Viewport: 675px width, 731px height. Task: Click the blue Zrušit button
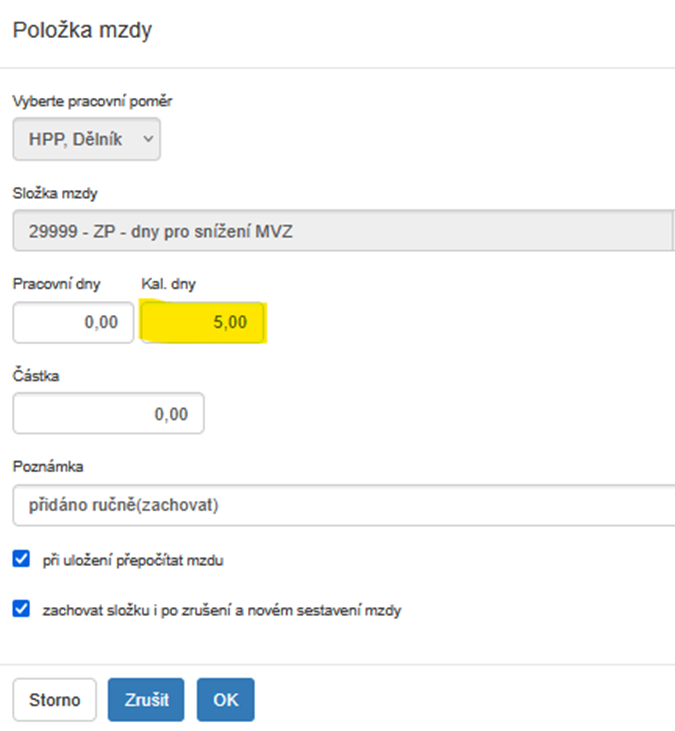pyautogui.click(x=146, y=700)
